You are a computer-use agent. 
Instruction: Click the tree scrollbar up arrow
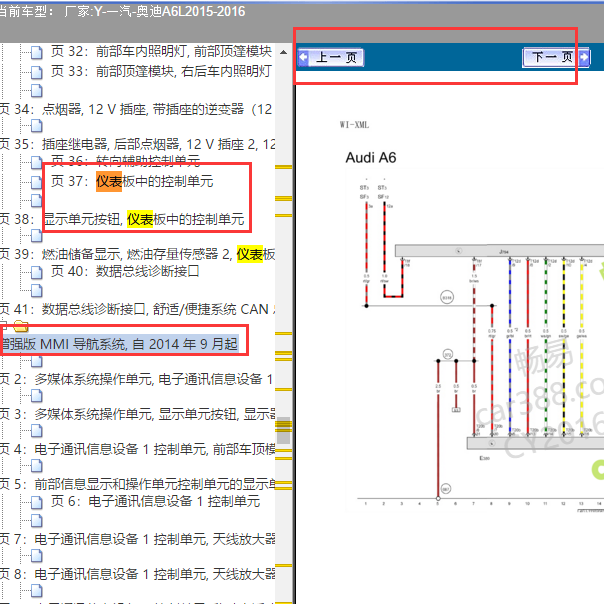[284, 52]
